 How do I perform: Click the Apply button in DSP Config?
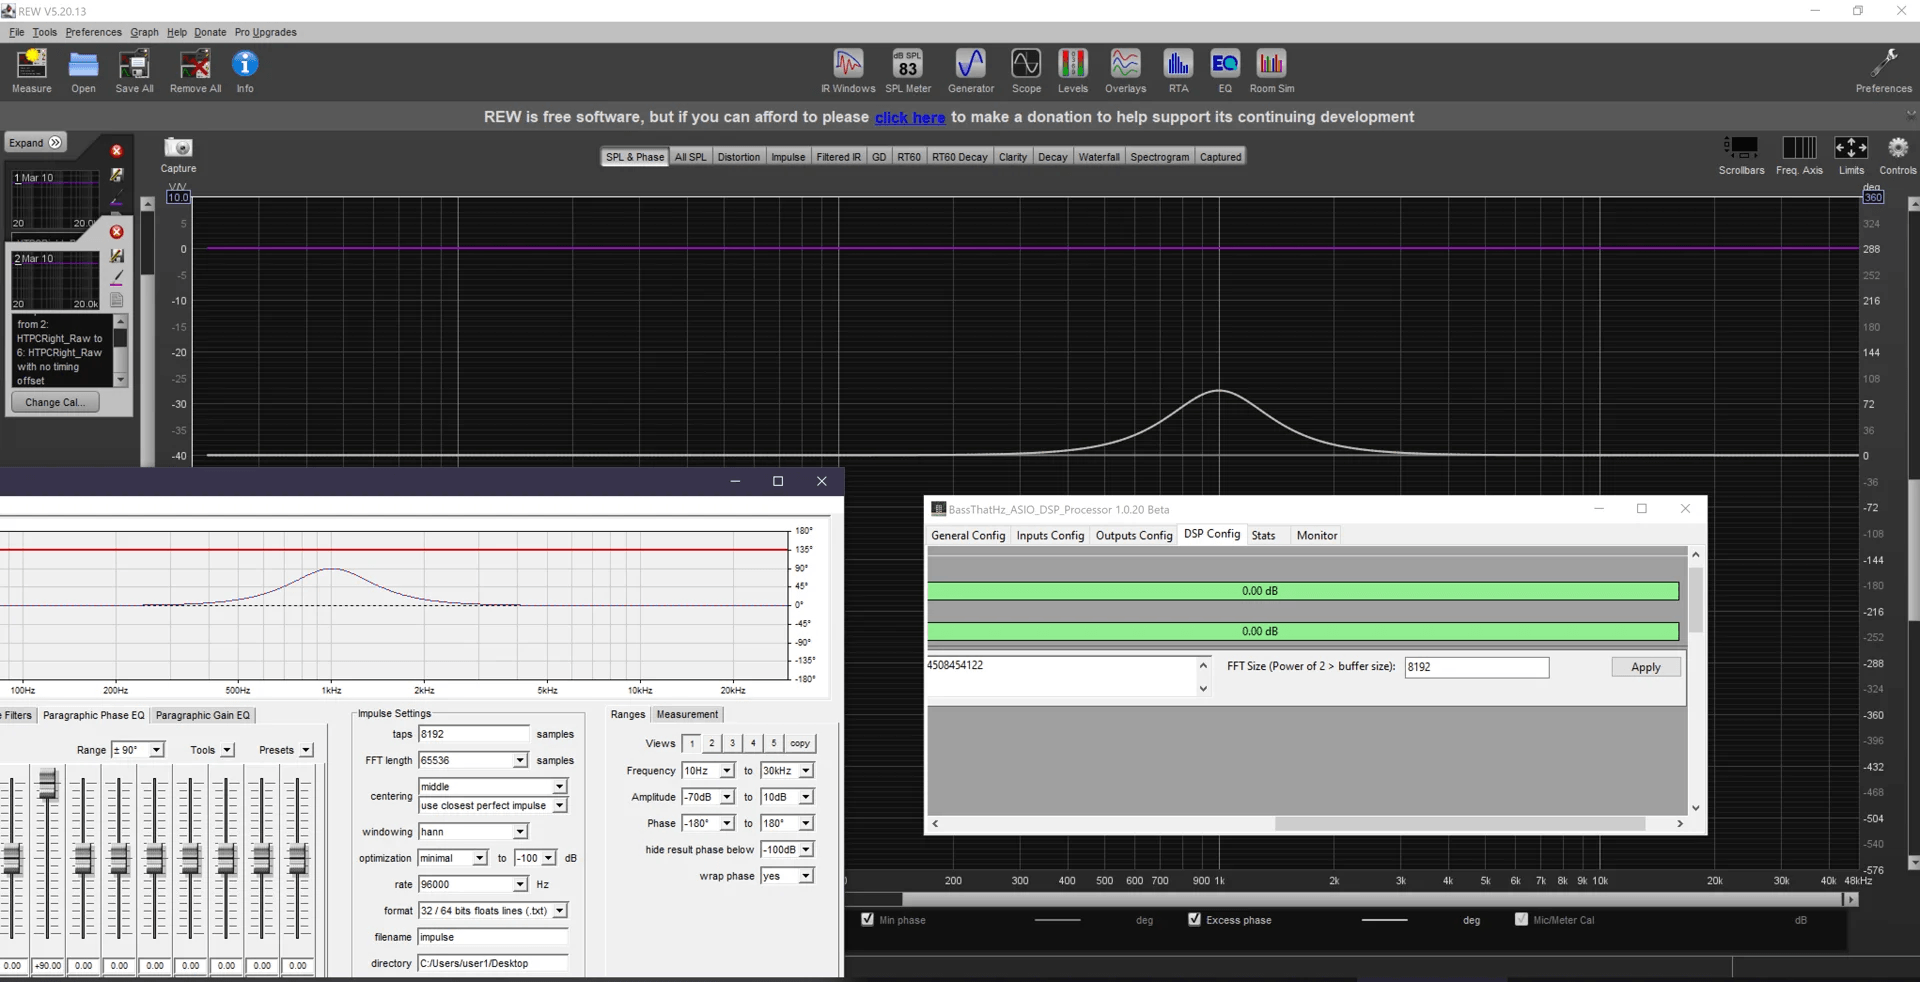(x=1645, y=667)
